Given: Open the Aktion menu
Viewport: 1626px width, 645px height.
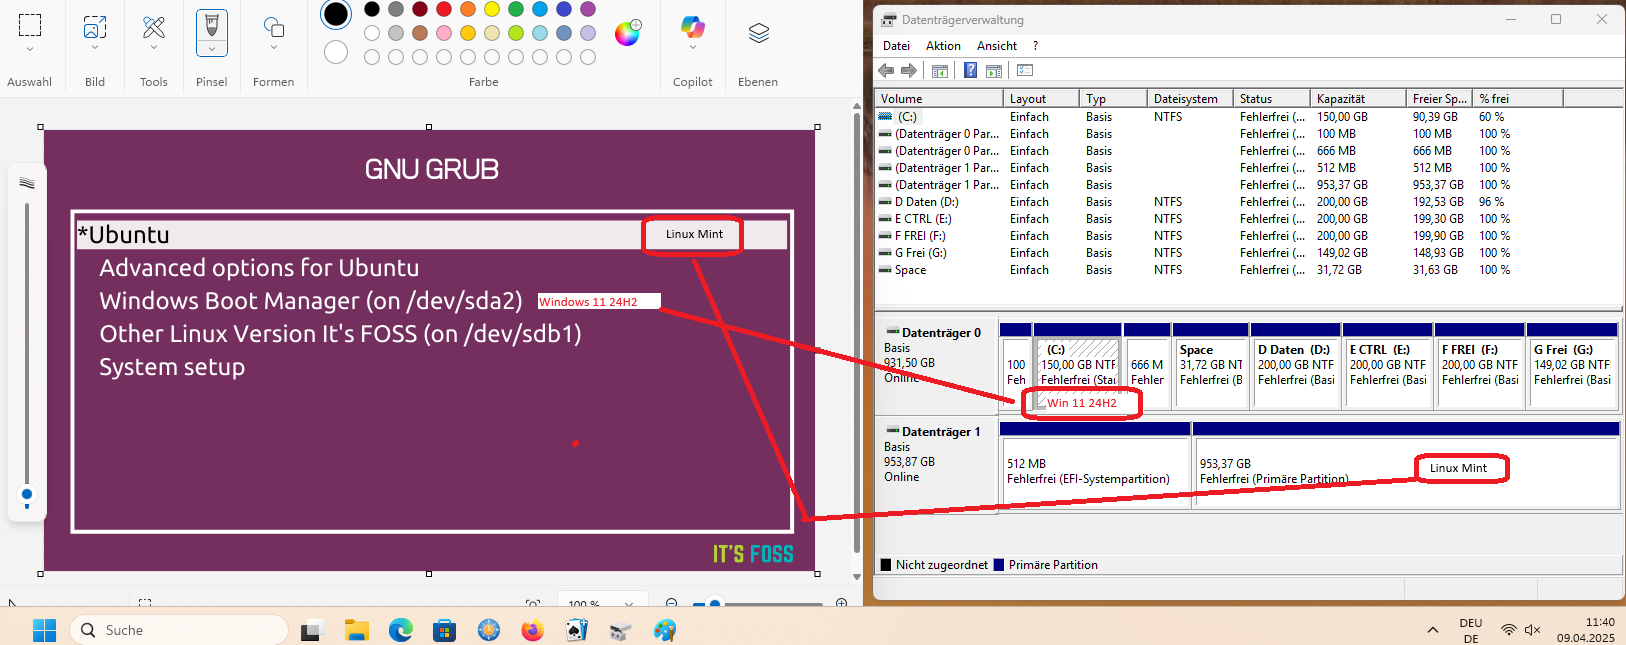Looking at the screenshot, I should point(943,46).
